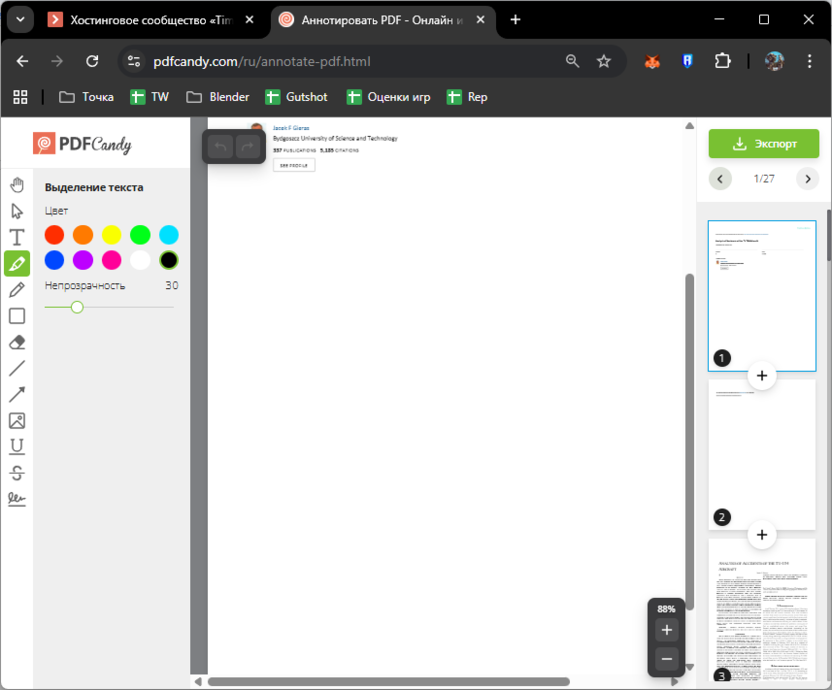This screenshot has height=690, width=832.
Task: Open page 3 thumbnail
Action: (762, 609)
